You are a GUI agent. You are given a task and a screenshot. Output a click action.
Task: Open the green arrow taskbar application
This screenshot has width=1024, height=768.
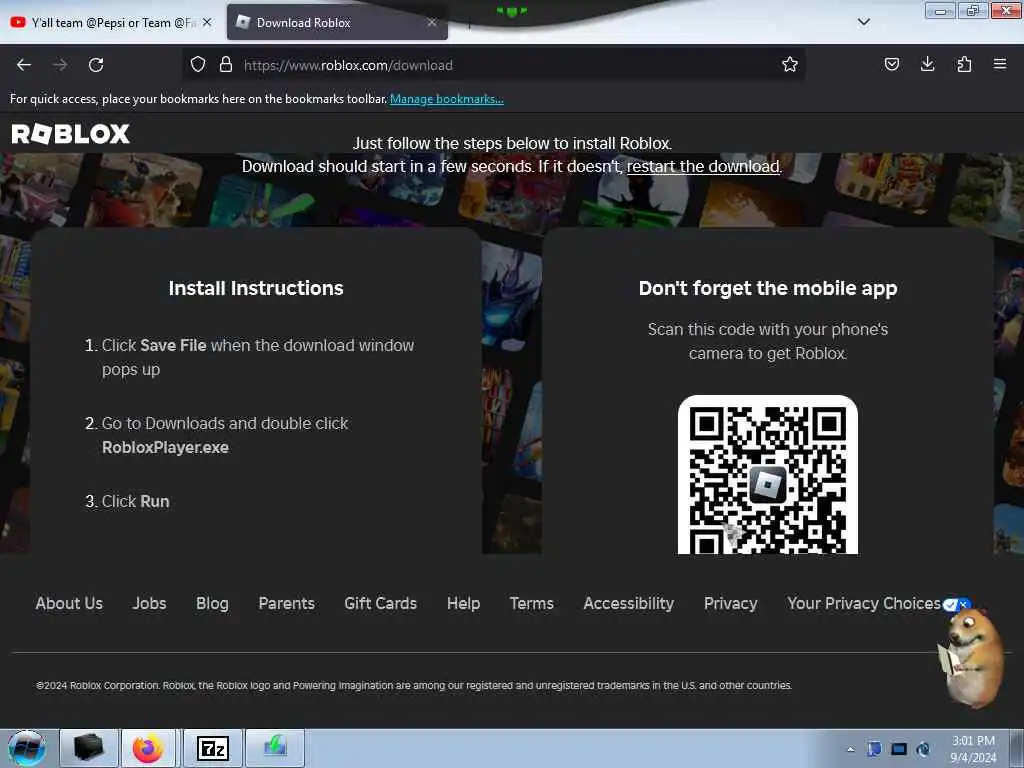pos(275,748)
